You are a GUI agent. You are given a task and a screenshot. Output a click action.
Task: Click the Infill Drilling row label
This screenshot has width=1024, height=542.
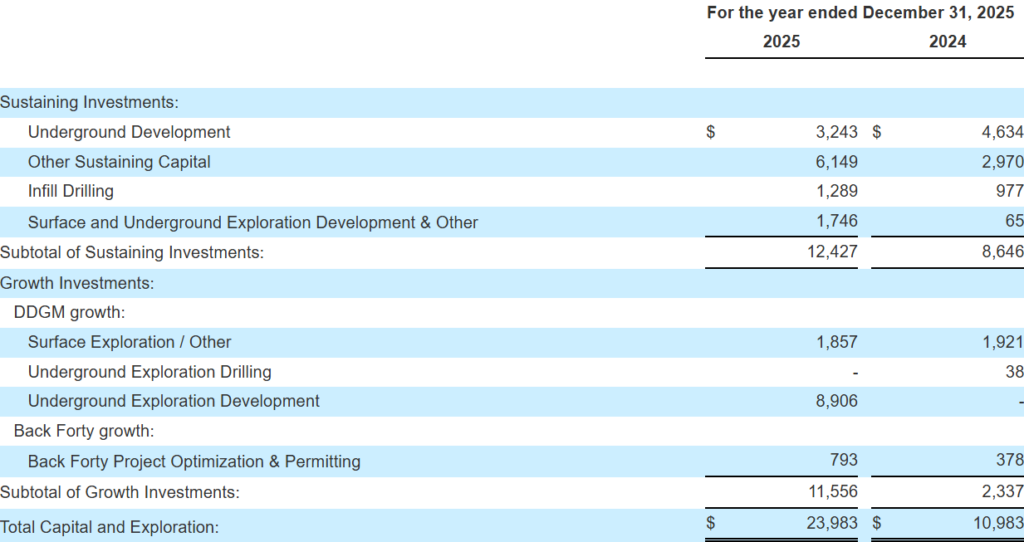71,191
